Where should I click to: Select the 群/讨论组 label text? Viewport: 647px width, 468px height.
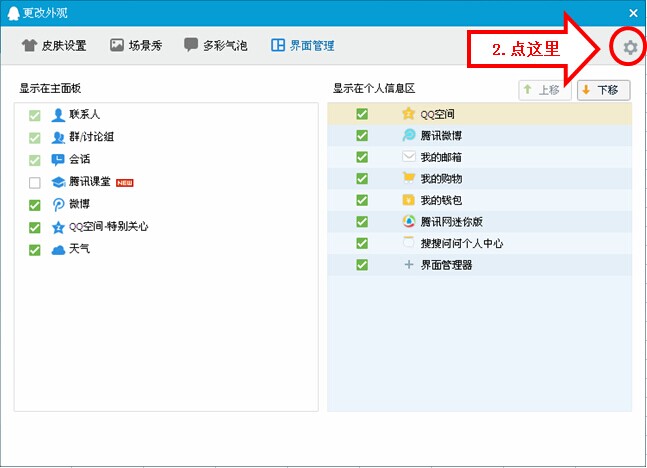tap(91, 137)
